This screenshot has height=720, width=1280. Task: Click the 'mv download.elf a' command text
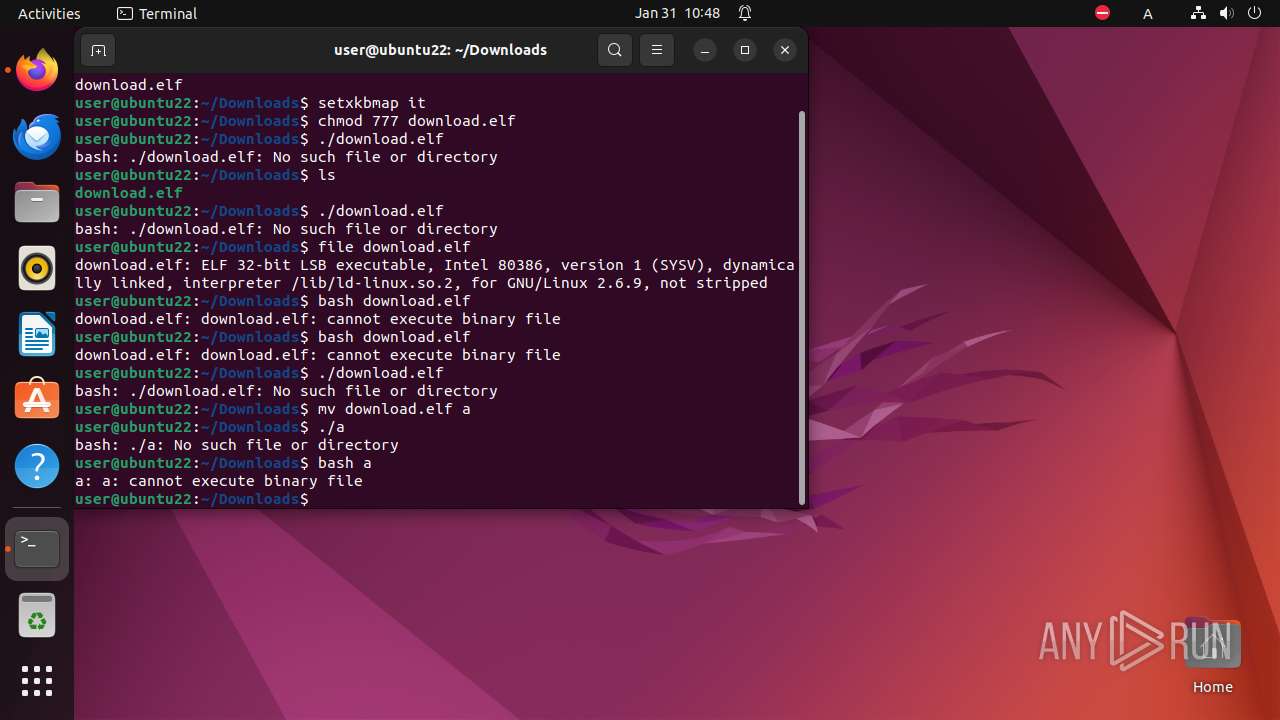(394, 409)
